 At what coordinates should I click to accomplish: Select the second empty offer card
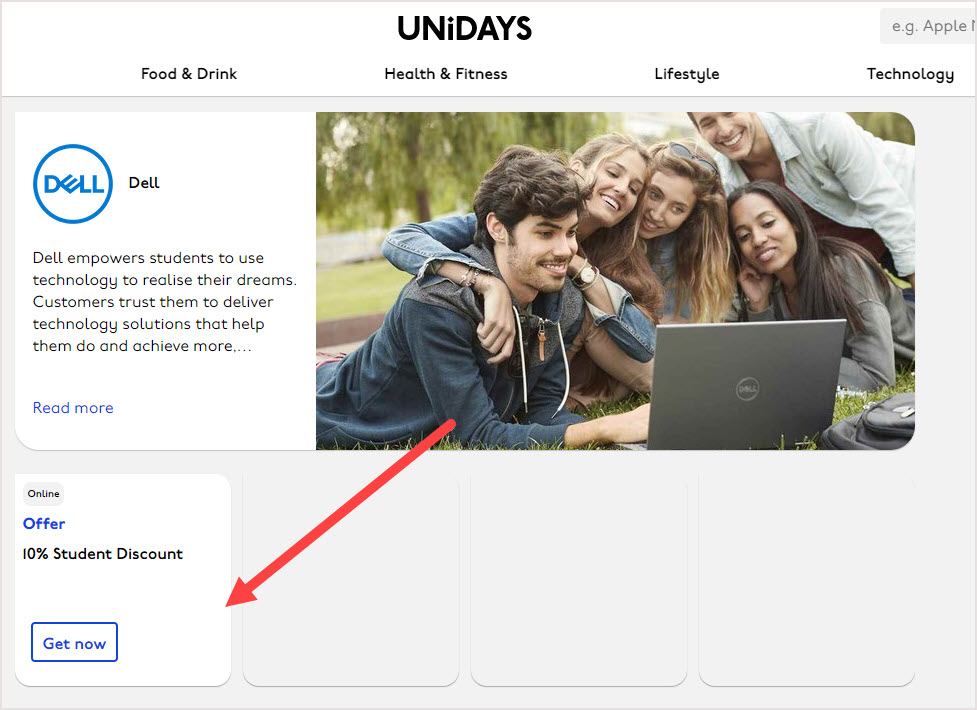pyautogui.click(x=351, y=580)
